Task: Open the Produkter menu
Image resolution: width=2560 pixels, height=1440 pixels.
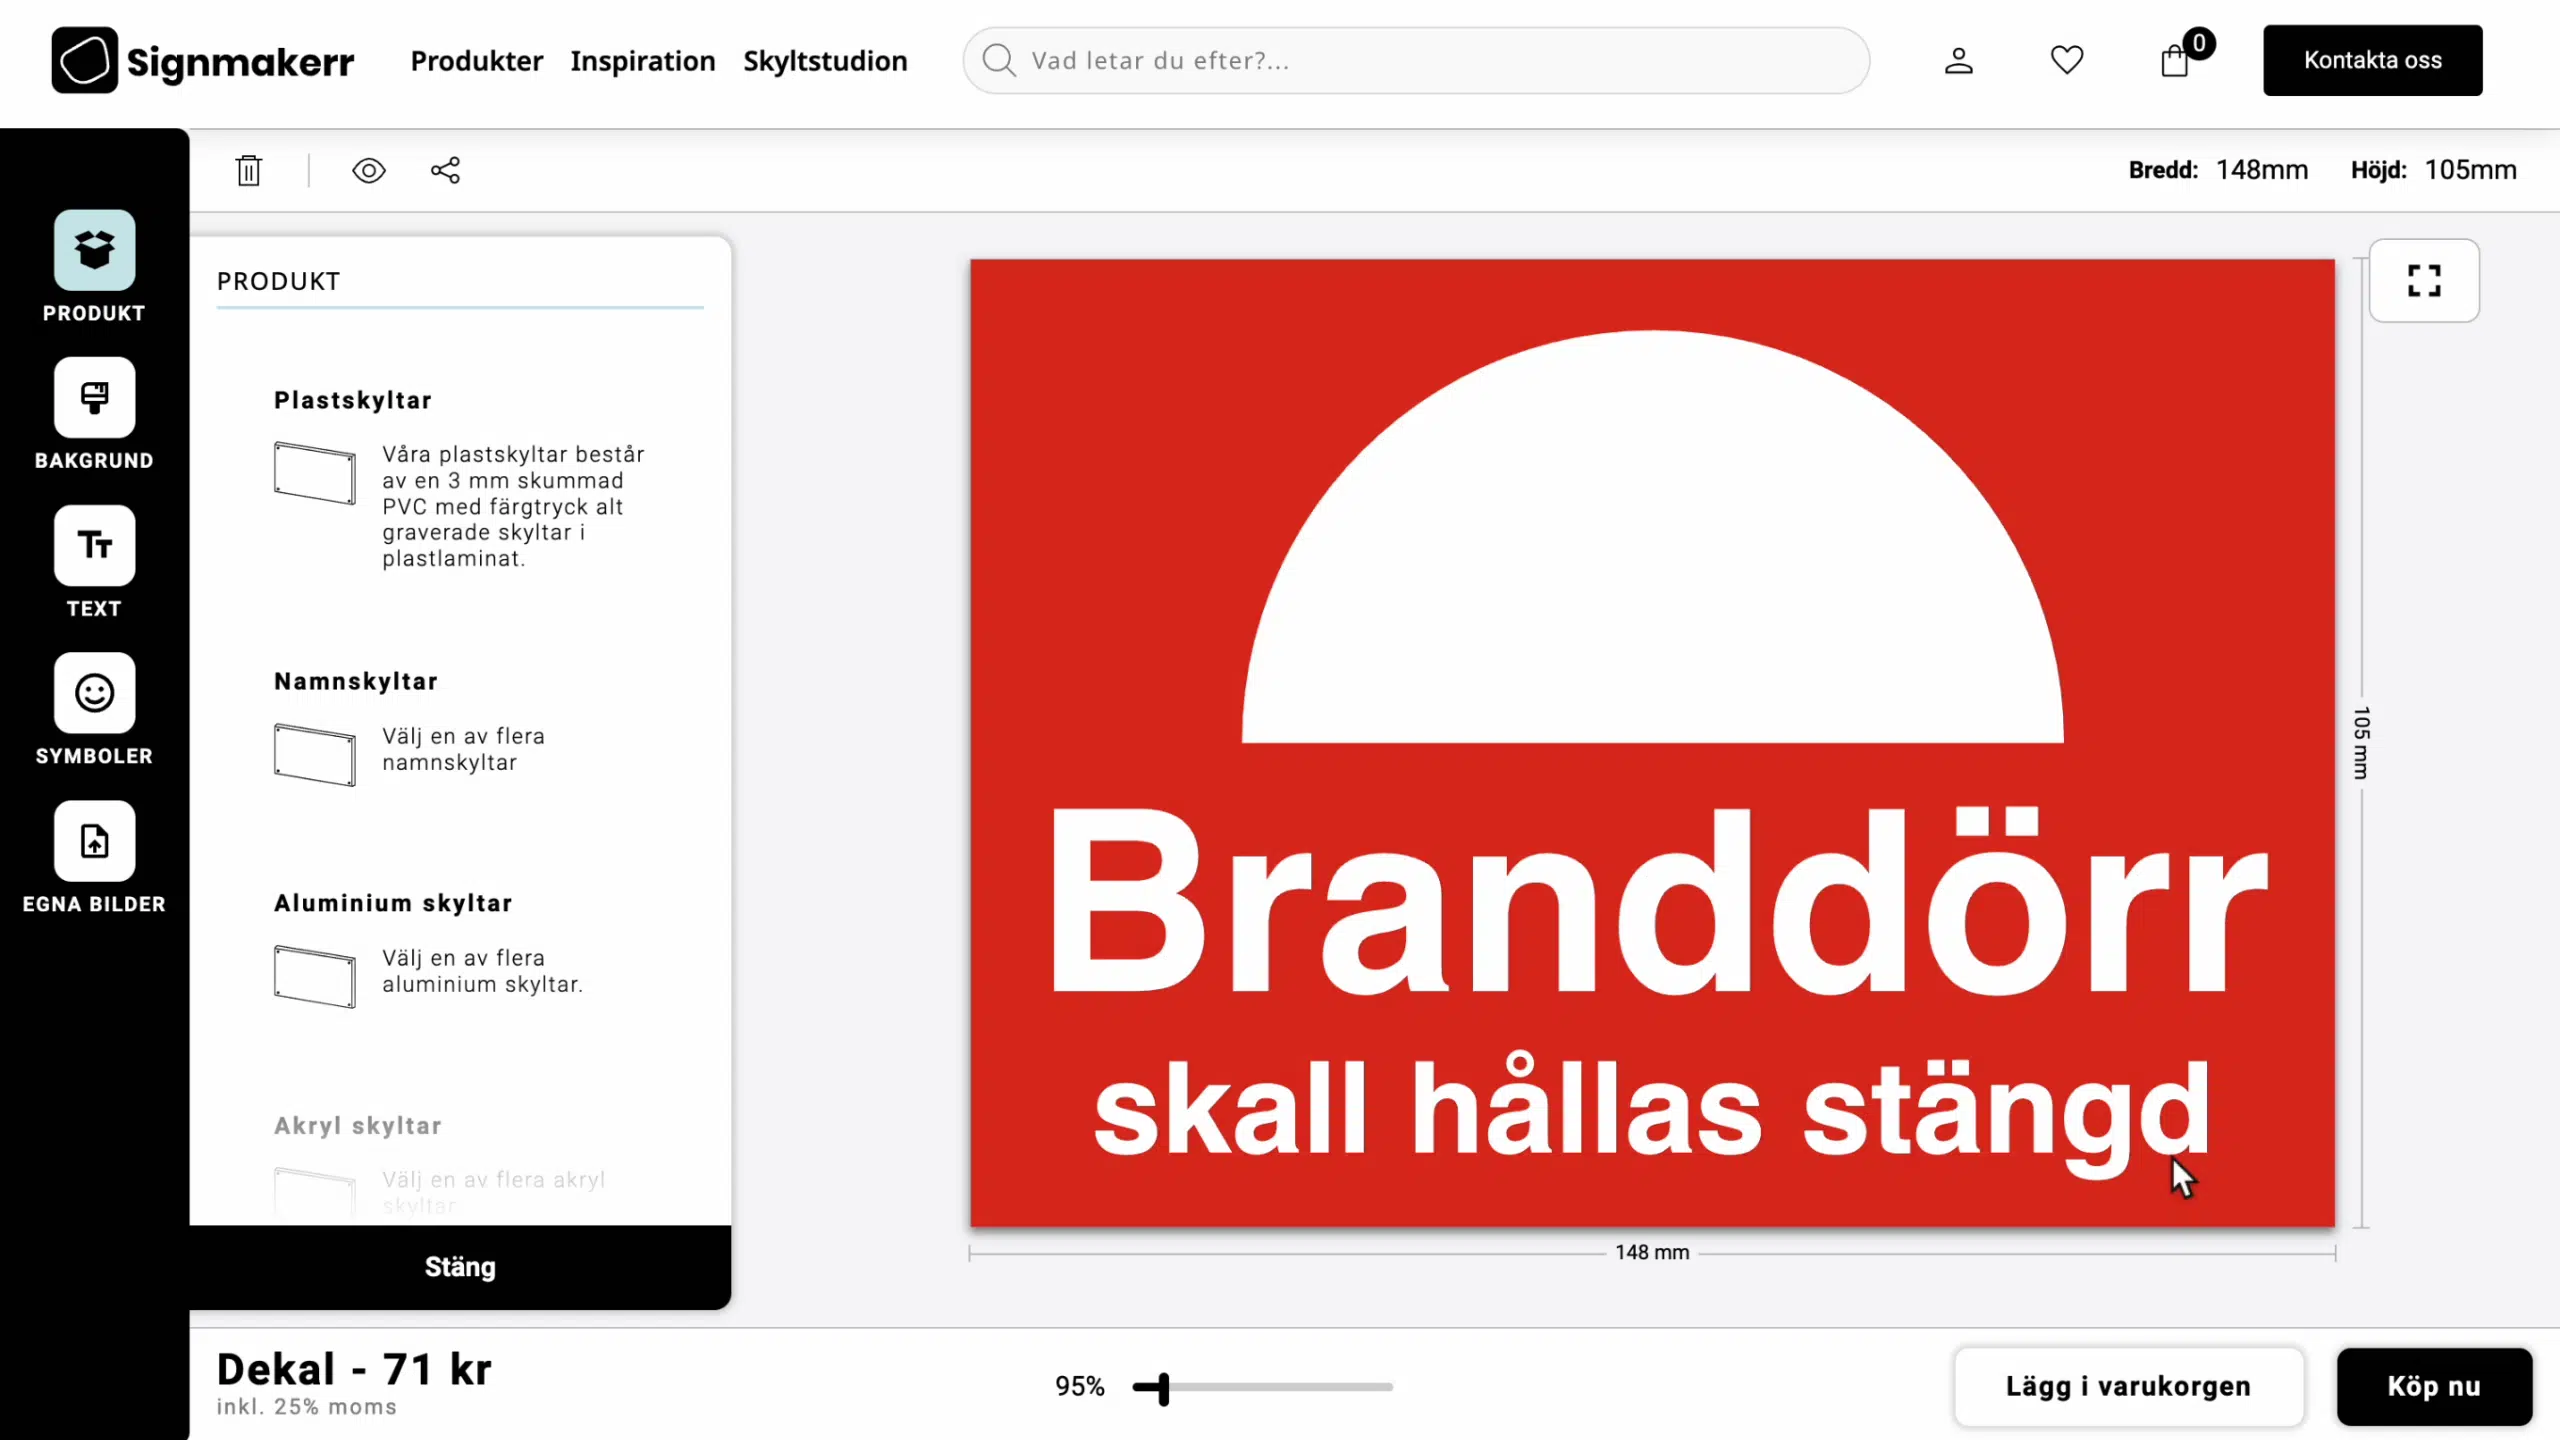Action: click(477, 61)
